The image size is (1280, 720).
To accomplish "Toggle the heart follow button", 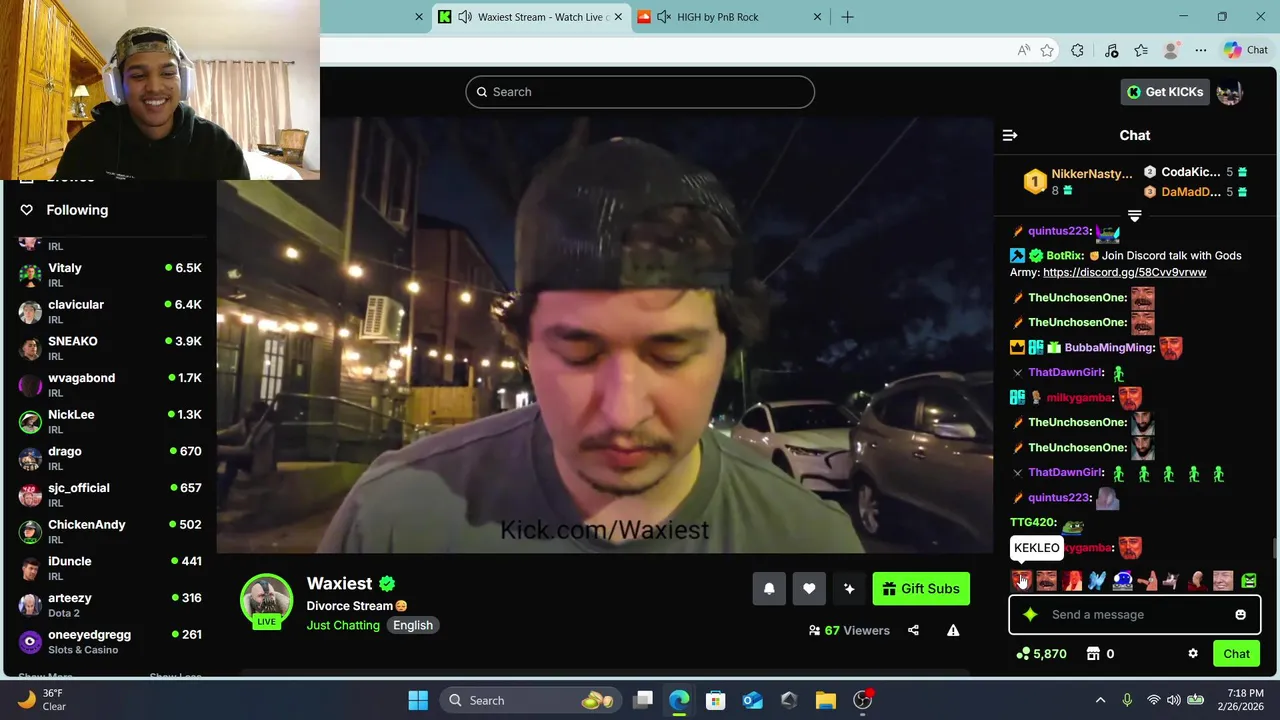I will [809, 589].
